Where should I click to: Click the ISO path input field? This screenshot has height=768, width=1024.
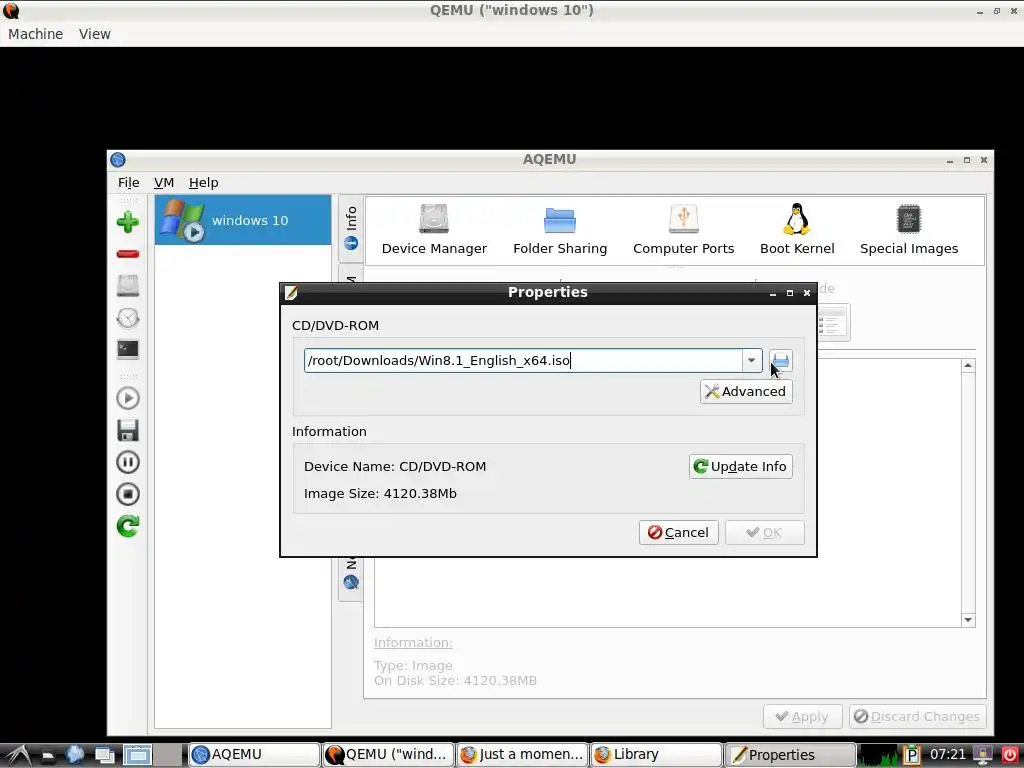click(x=523, y=360)
